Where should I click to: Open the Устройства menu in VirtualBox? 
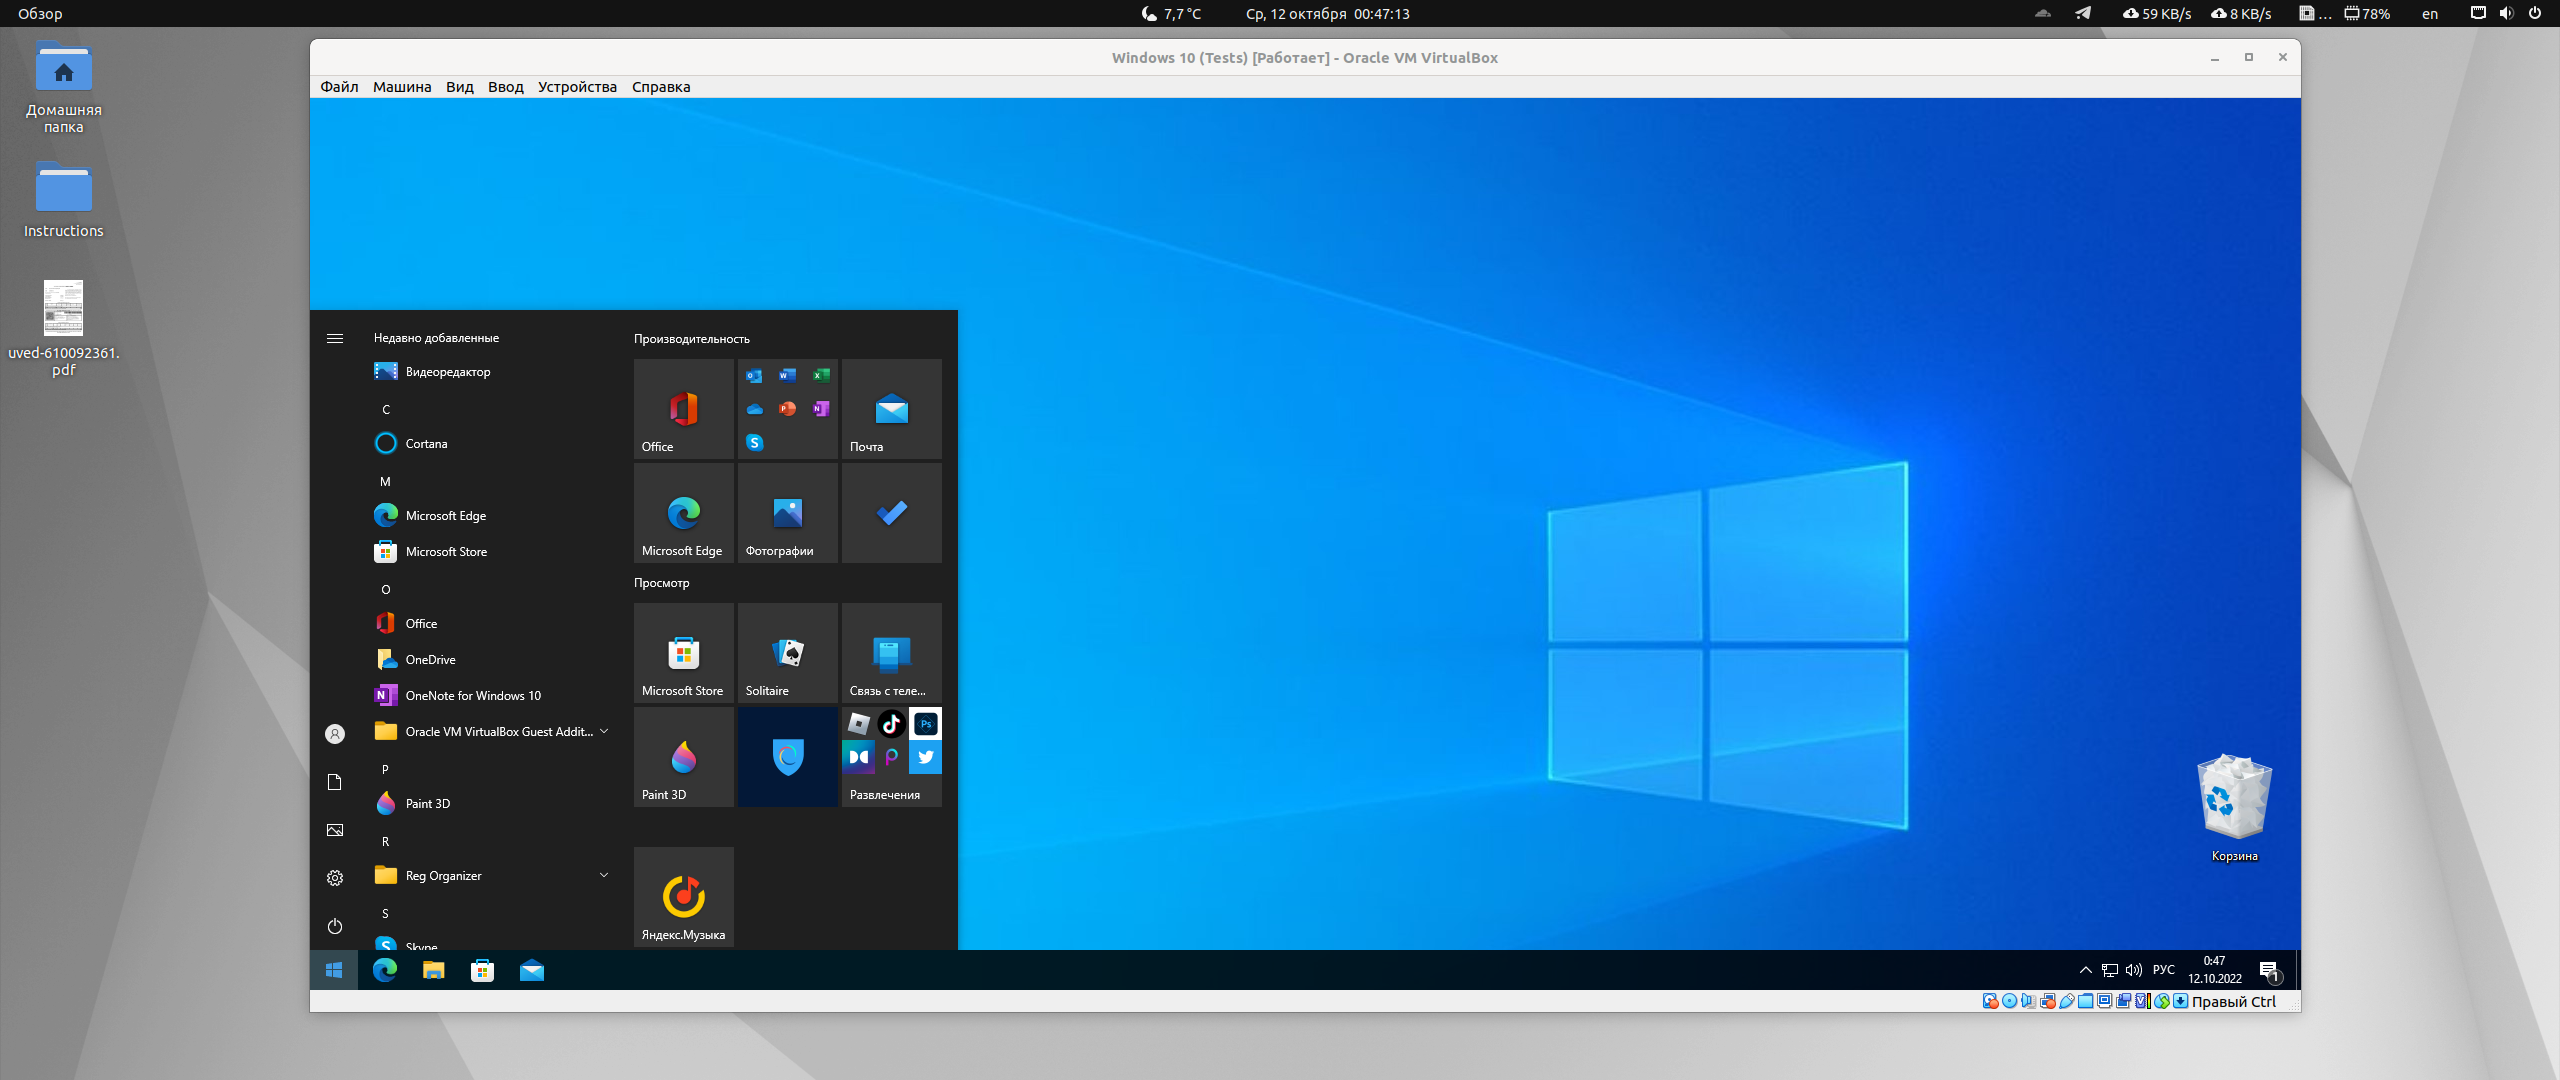pyautogui.click(x=577, y=87)
